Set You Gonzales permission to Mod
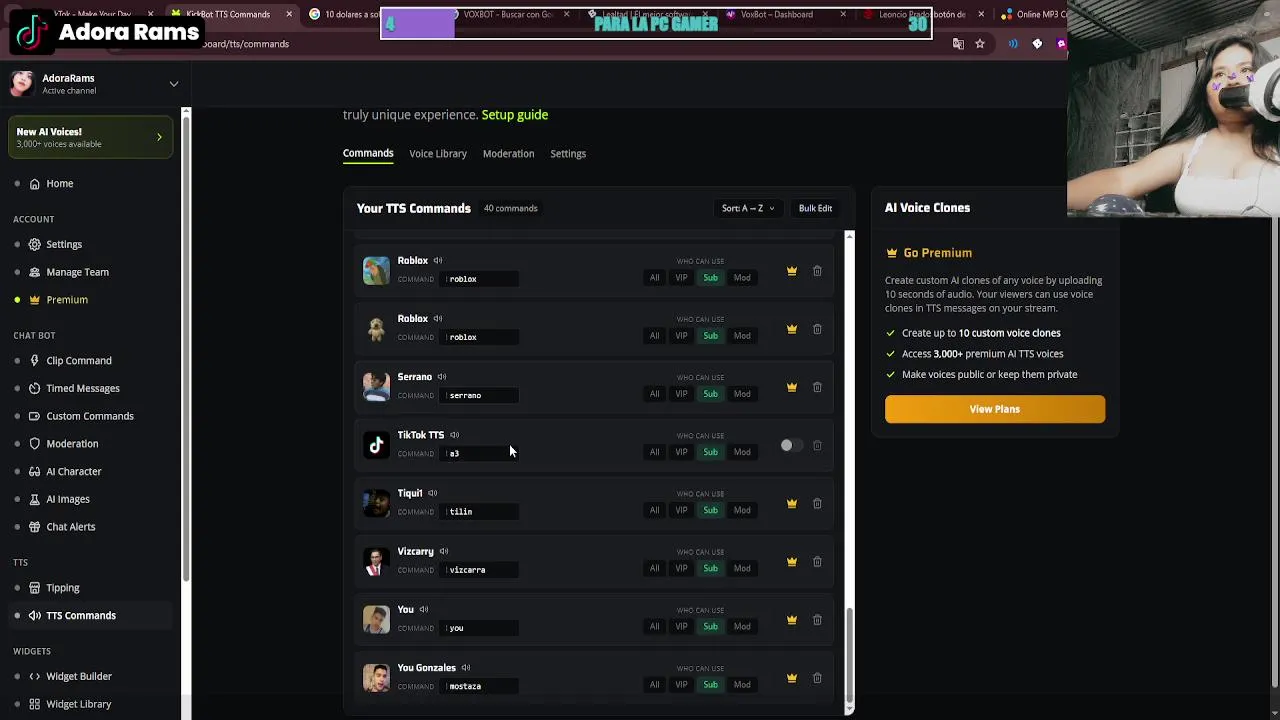The image size is (1280, 720). tap(742, 685)
